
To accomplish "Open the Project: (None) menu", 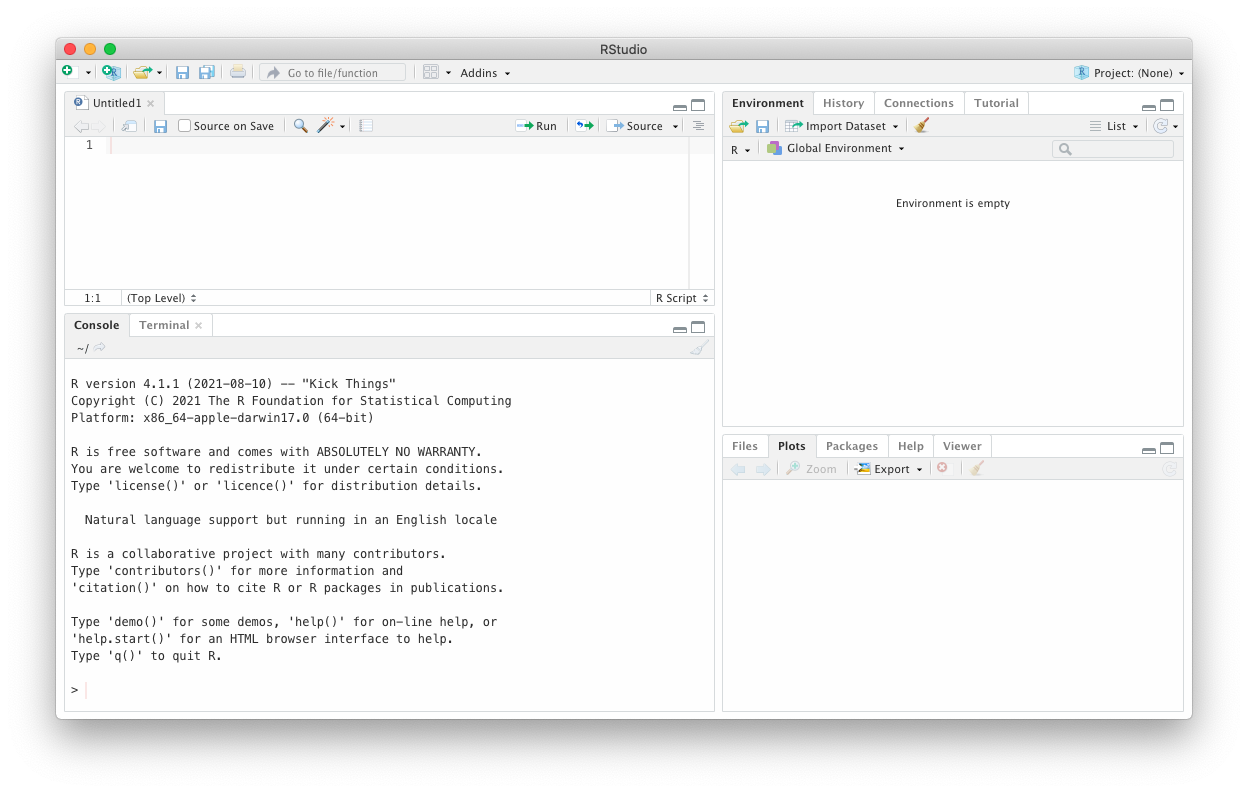I will (x=1129, y=72).
